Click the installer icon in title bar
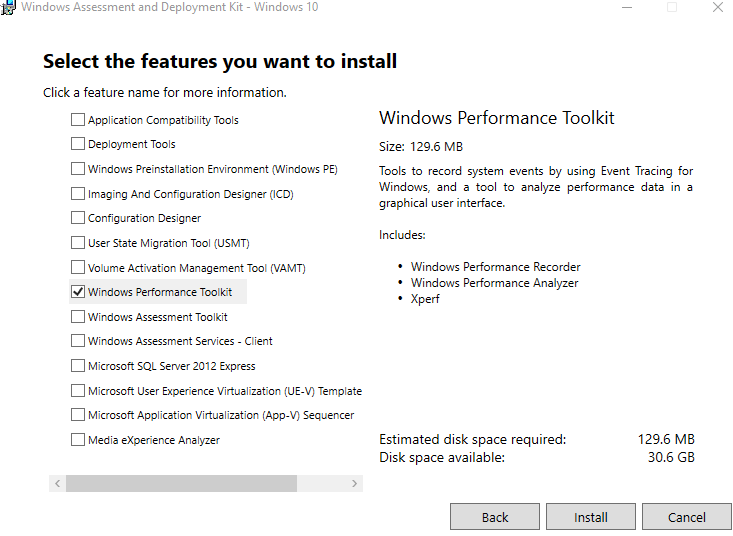733x536 pixels. [x=8, y=7]
